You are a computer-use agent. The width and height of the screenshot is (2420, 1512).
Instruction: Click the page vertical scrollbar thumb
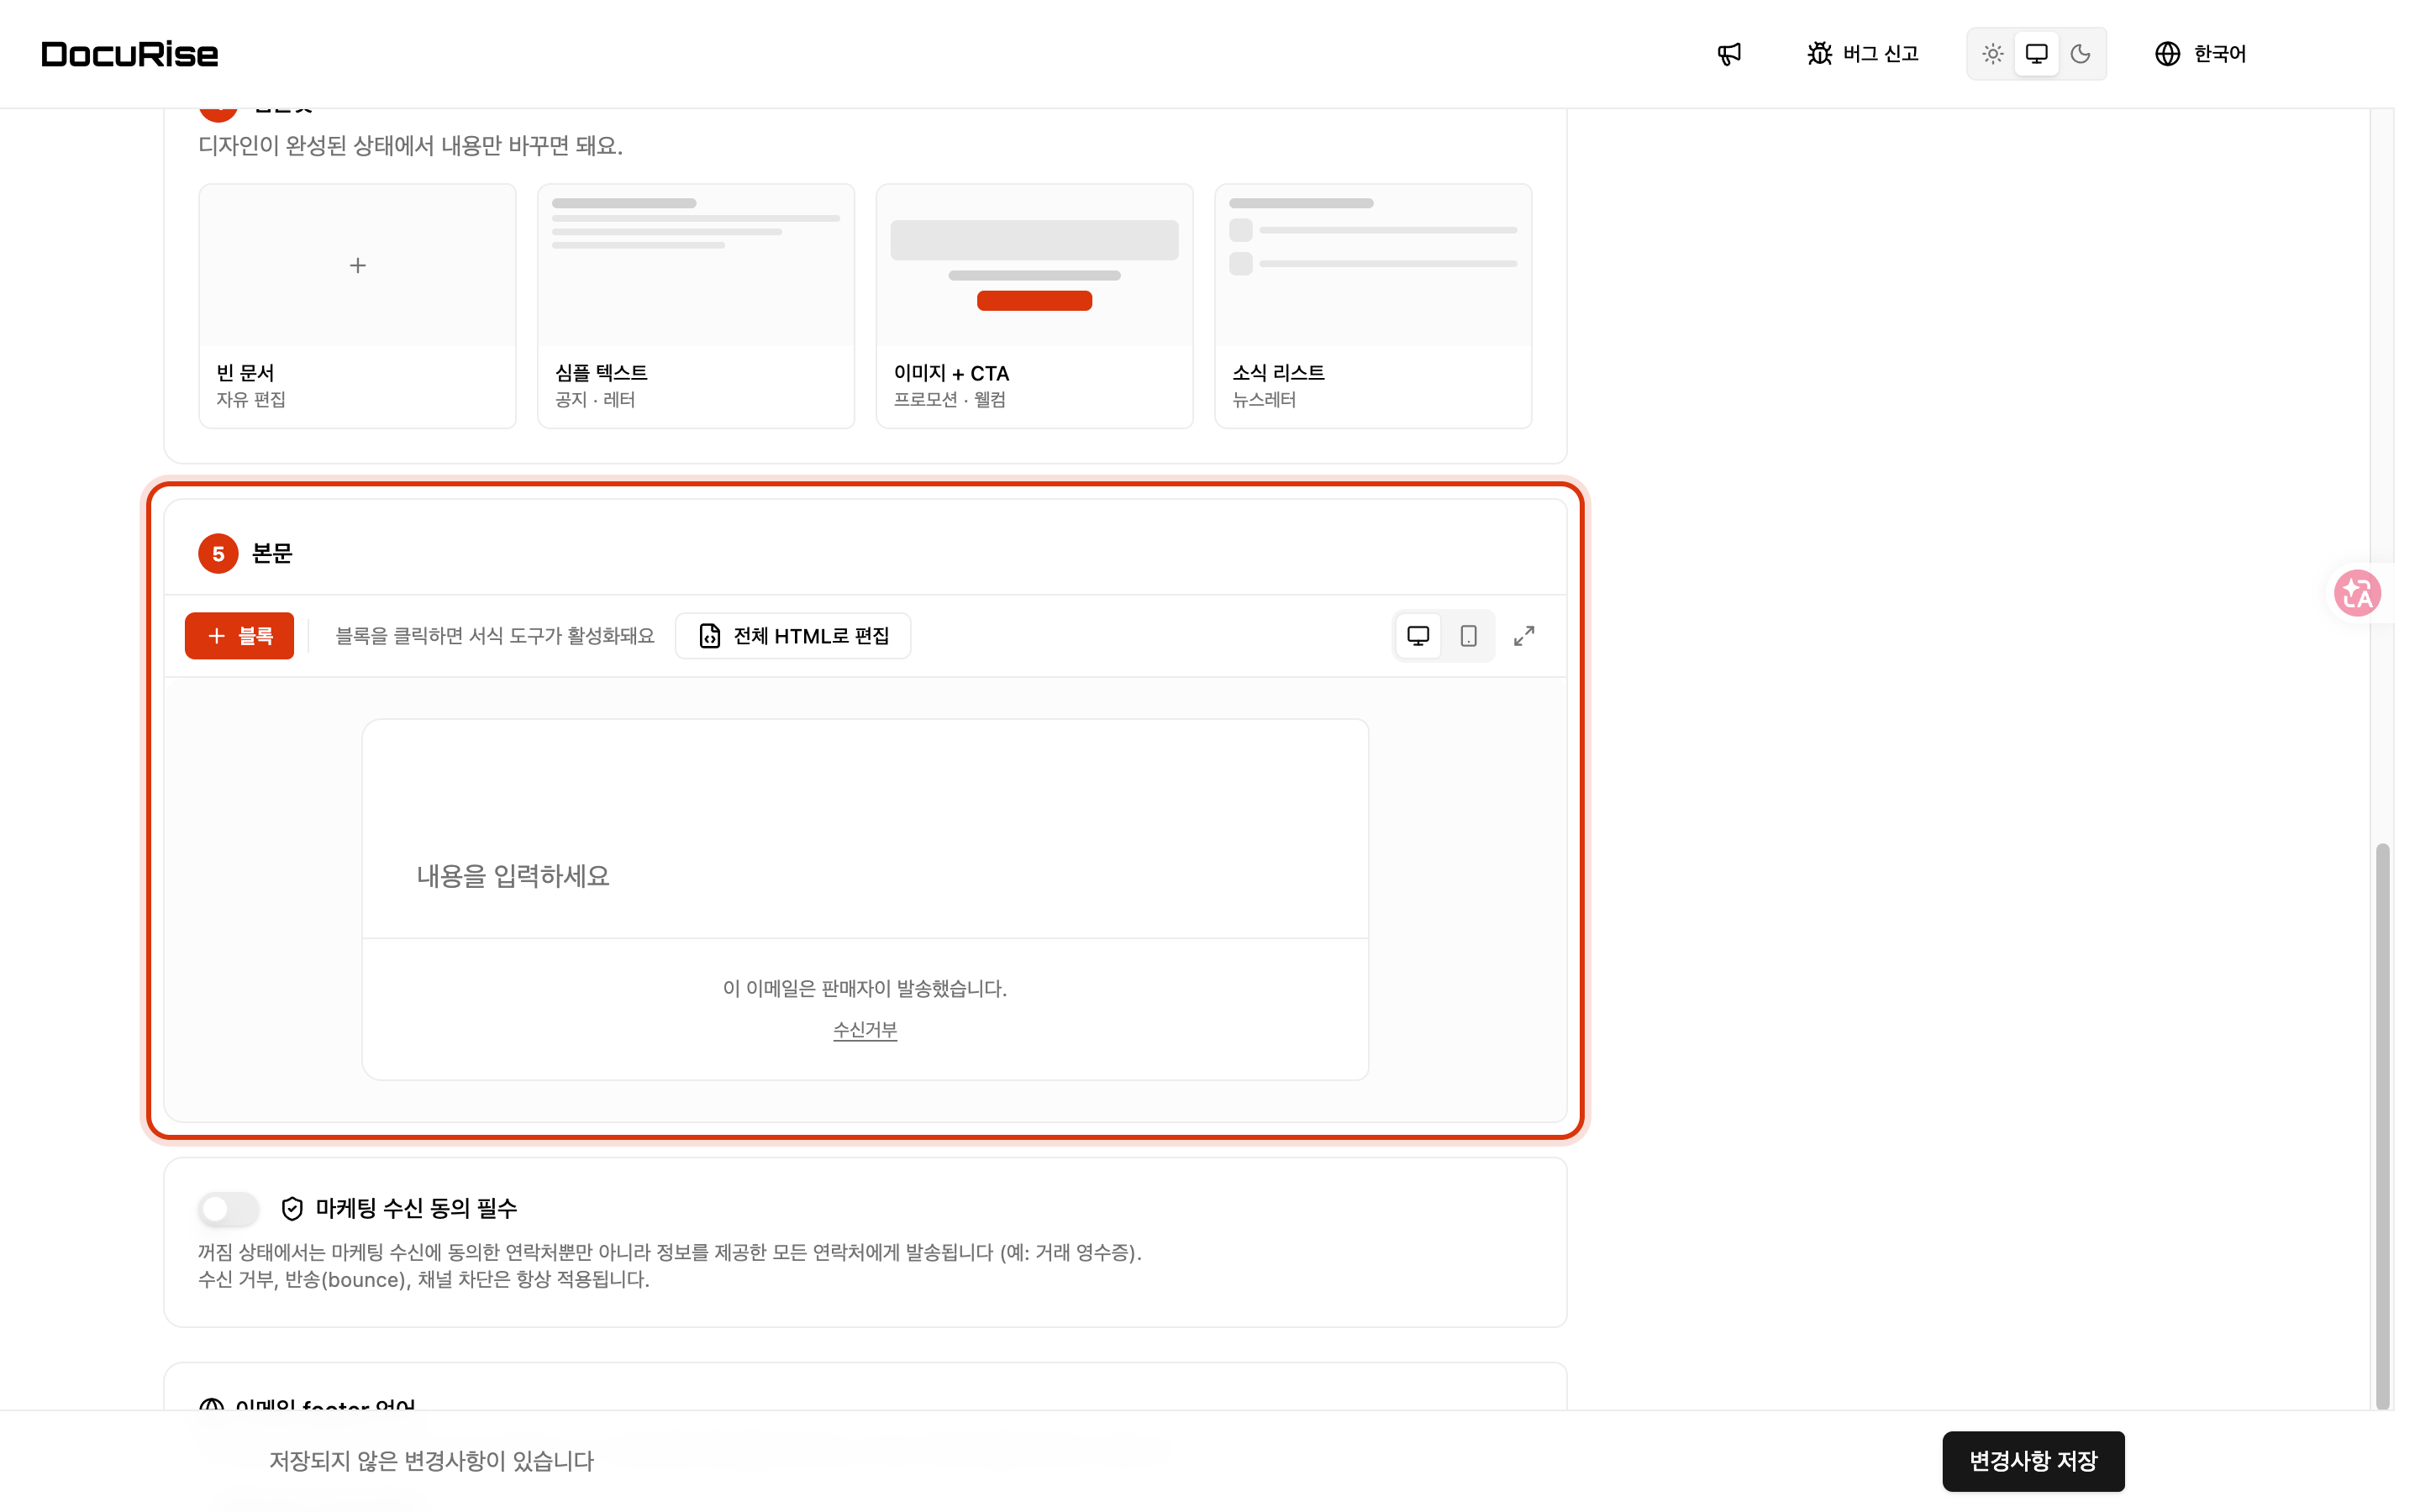click(x=2383, y=1126)
